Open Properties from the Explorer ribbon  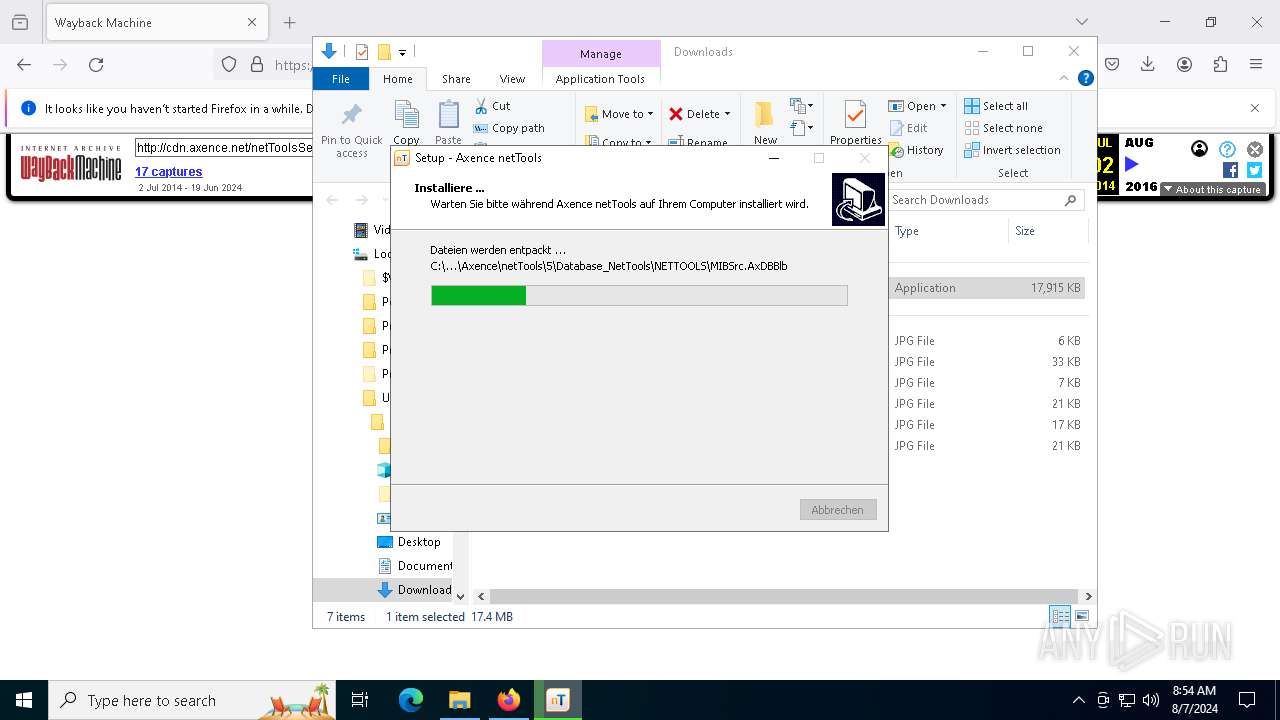855,122
